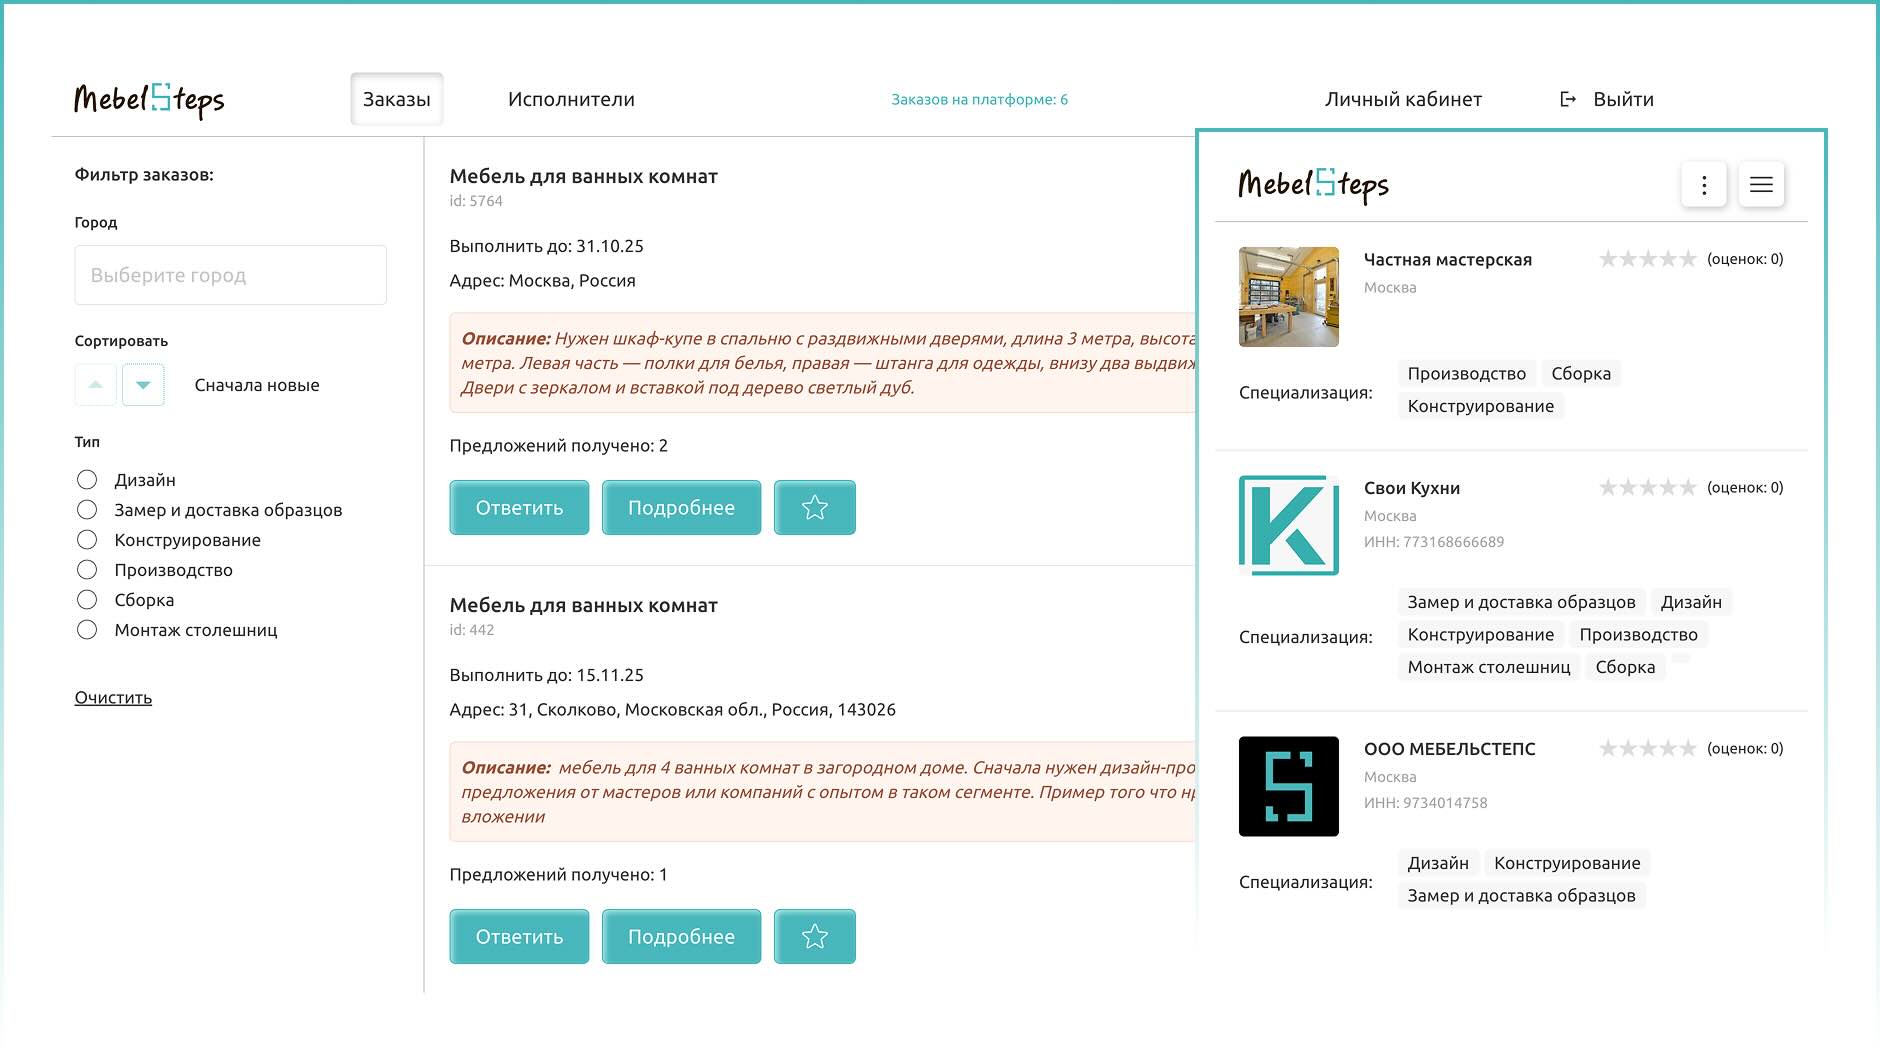The image size is (1880, 1056).
Task: Click the id: 442 order number
Action: tap(472, 630)
